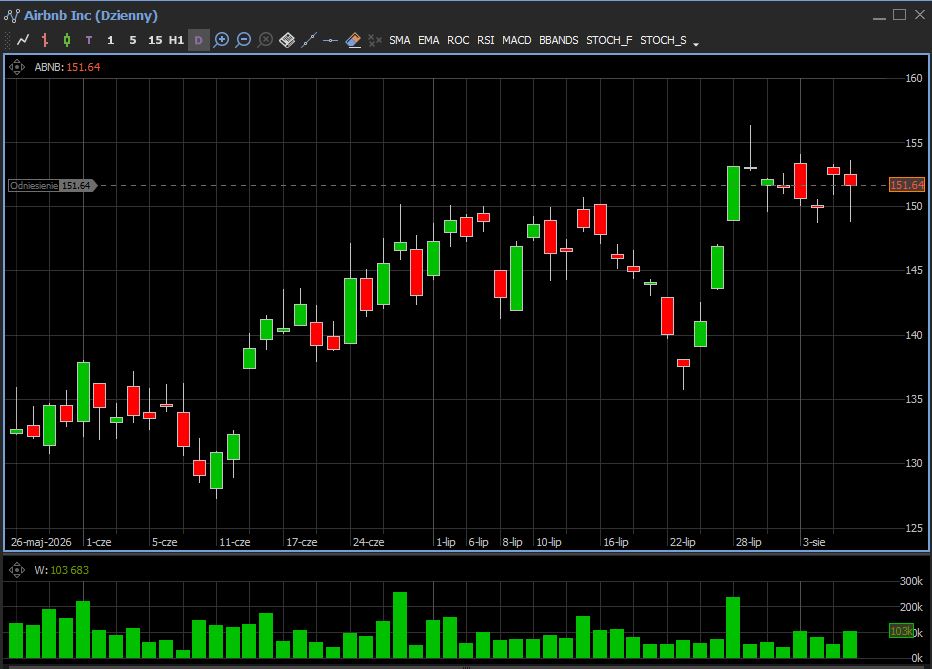Select the tick (T) interval
Screen dimensions: 932x669
89,40
